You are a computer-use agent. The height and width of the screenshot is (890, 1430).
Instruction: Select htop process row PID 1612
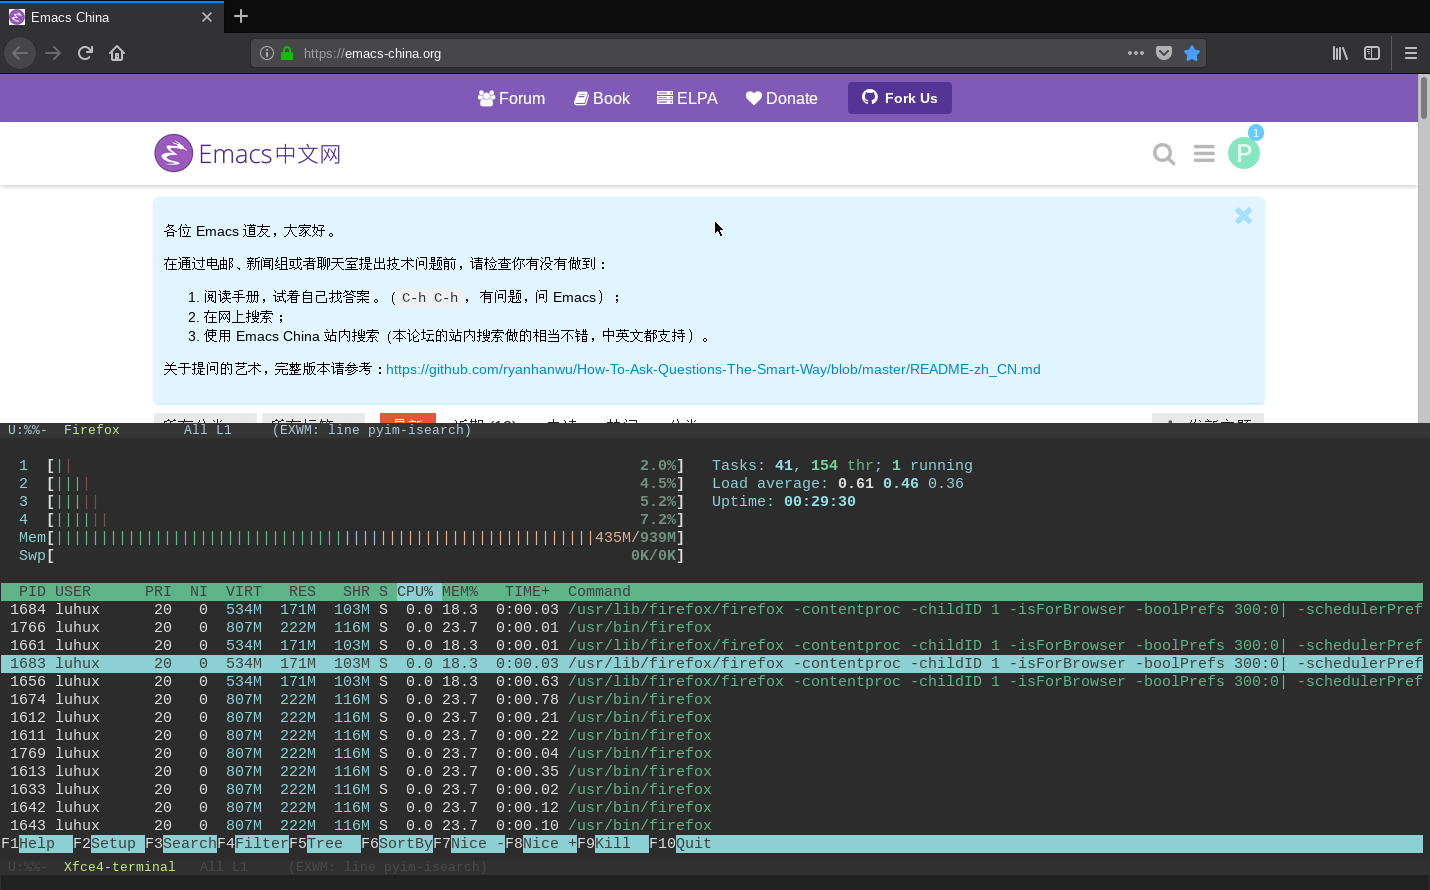click(712, 717)
